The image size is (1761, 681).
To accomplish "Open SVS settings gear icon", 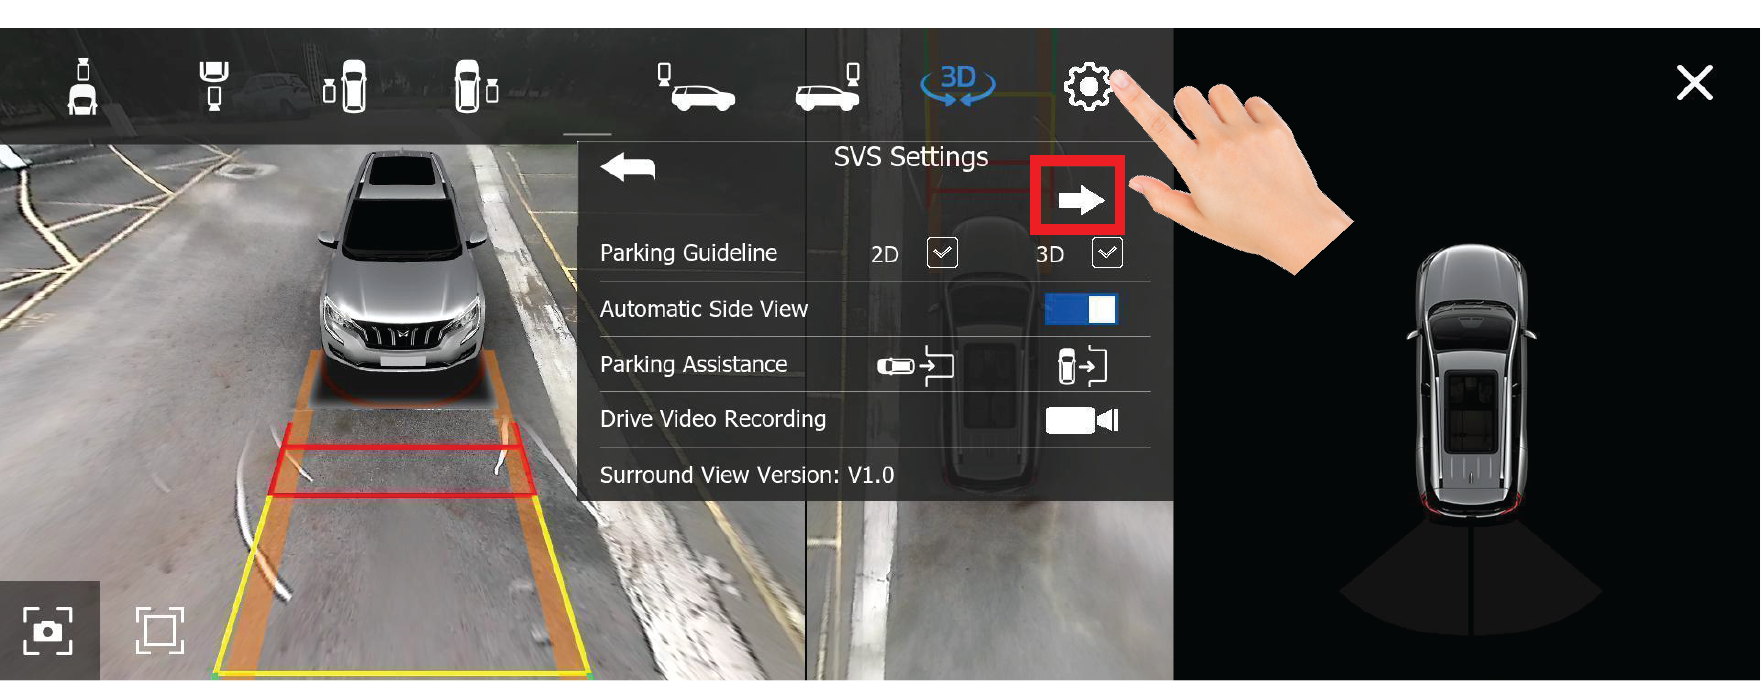I will [x=1088, y=87].
